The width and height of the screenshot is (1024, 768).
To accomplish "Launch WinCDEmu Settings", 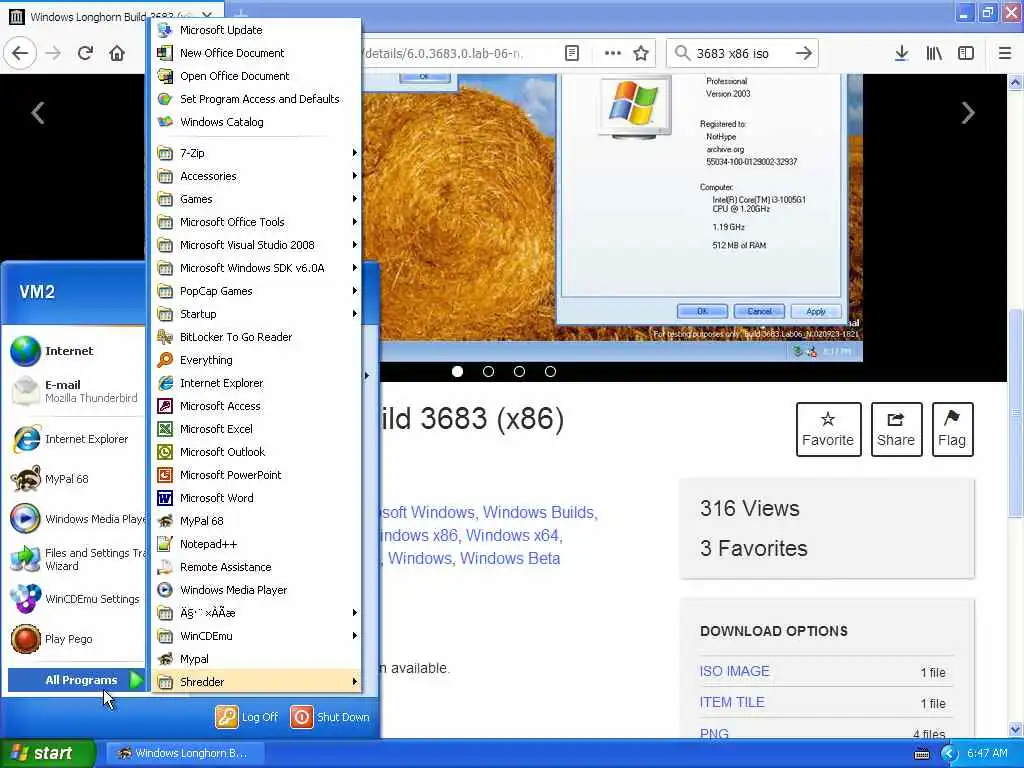I will pyautogui.click(x=76, y=599).
